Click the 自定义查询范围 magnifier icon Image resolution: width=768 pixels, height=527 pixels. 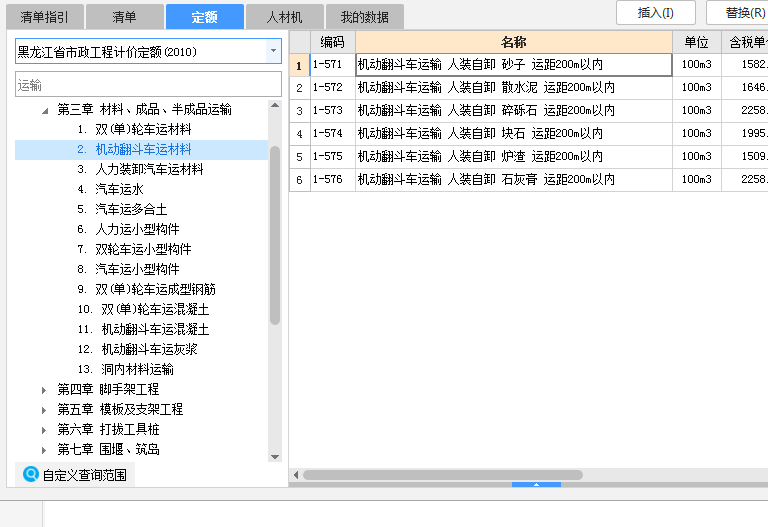31,474
